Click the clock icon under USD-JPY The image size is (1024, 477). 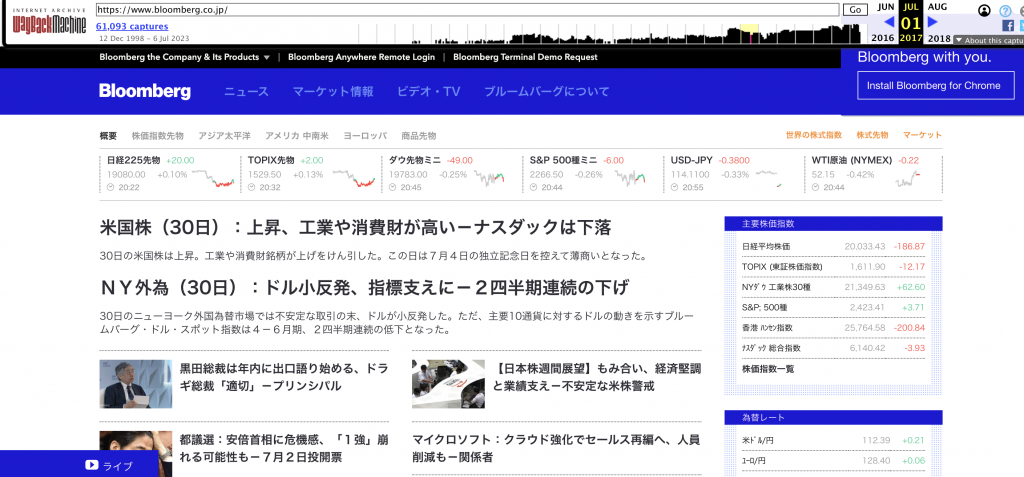click(675, 188)
